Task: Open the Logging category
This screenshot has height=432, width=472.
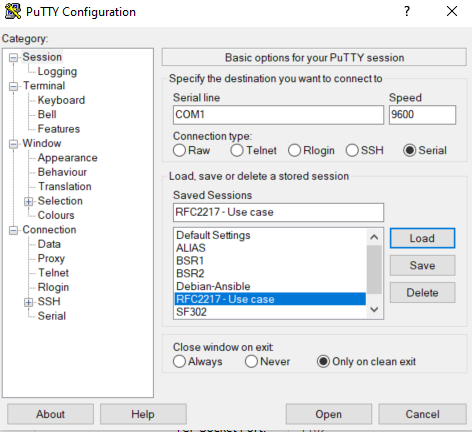Action: click(57, 71)
